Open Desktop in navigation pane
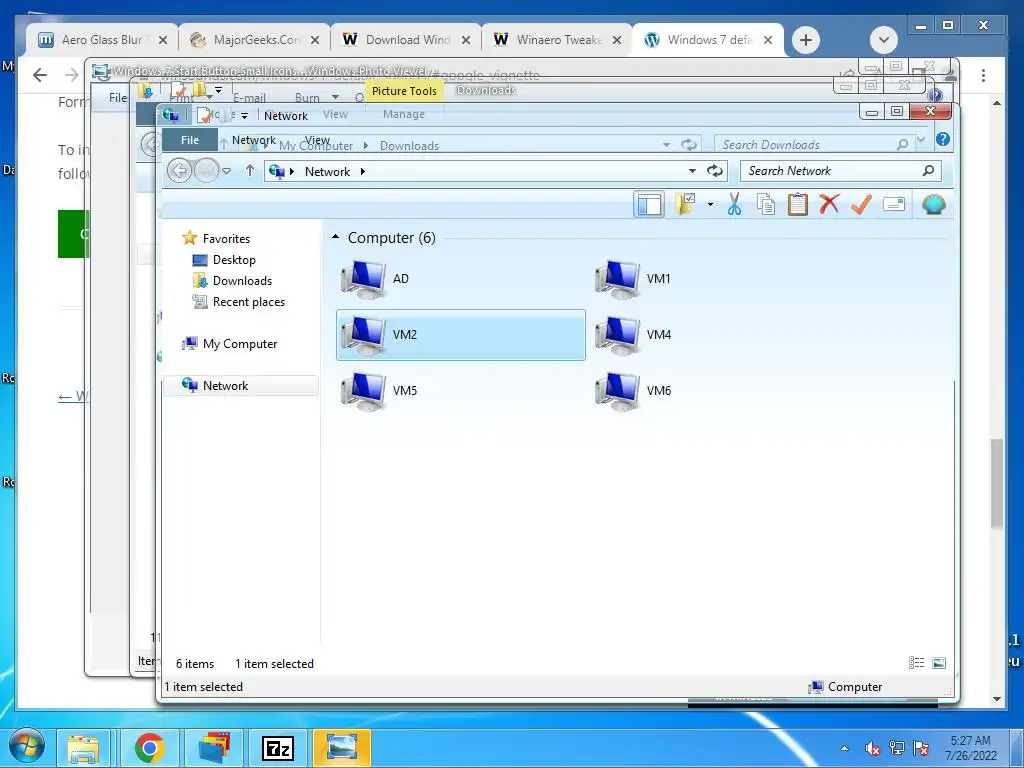 click(x=234, y=260)
